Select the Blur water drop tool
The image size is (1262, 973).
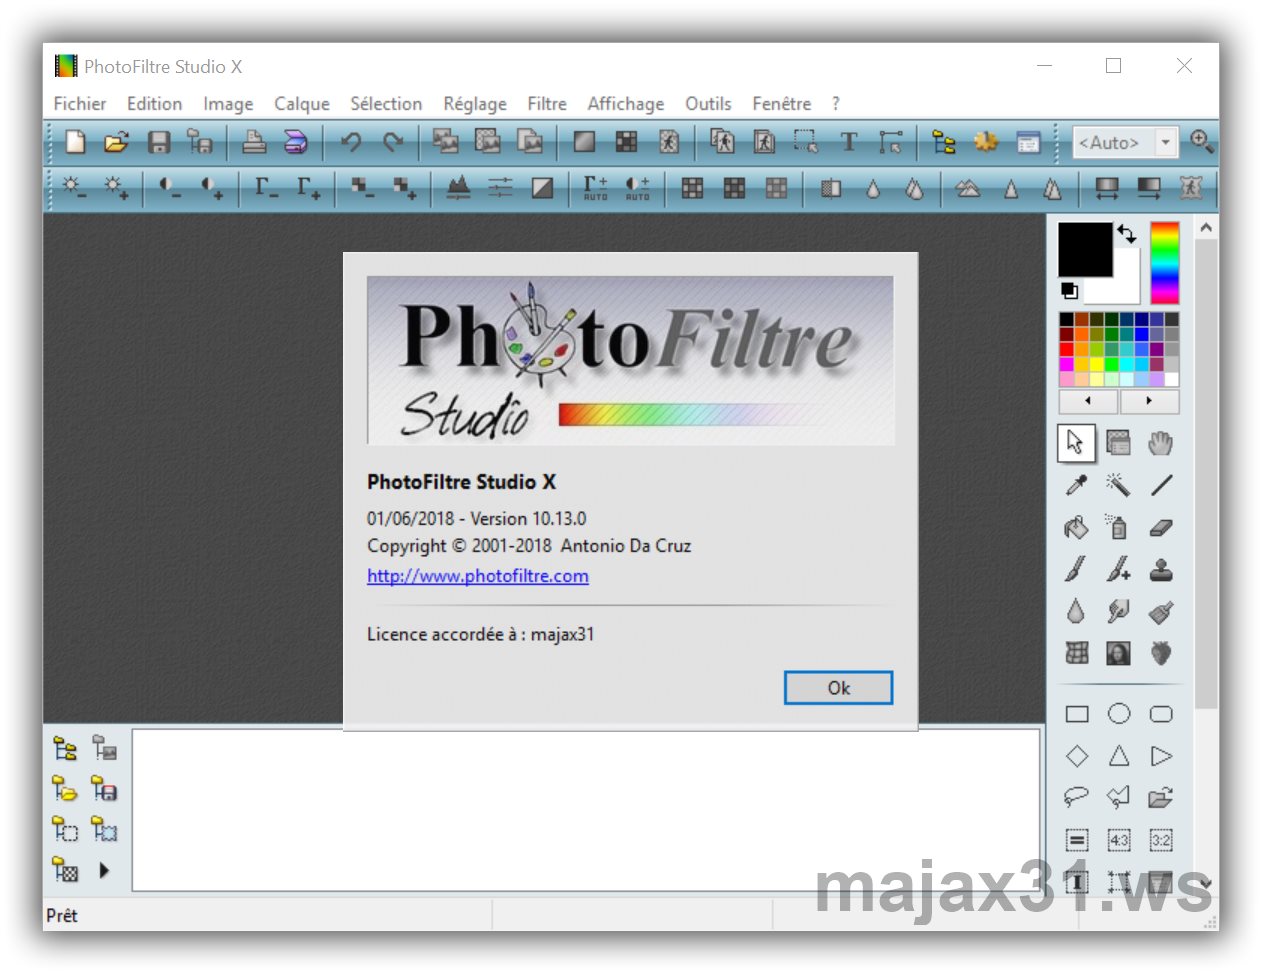click(x=1077, y=611)
